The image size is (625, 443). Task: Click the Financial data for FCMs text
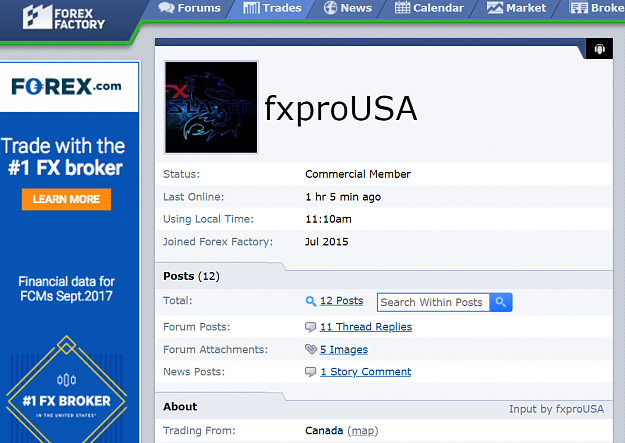67,289
